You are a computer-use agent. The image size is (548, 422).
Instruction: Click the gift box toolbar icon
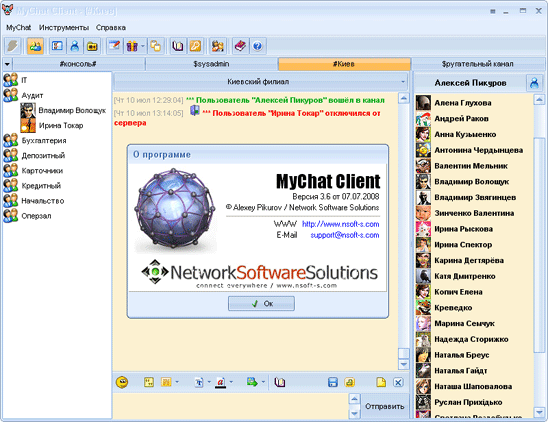point(132,46)
